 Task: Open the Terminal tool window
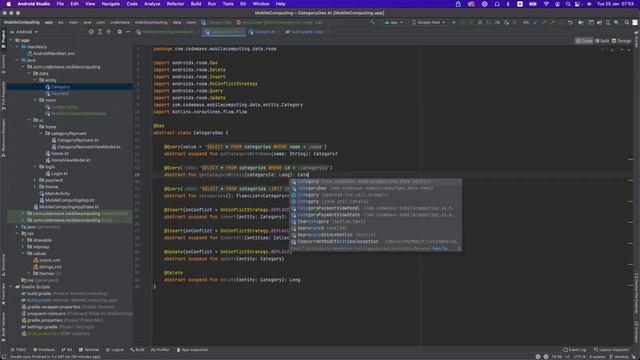coord(89,350)
